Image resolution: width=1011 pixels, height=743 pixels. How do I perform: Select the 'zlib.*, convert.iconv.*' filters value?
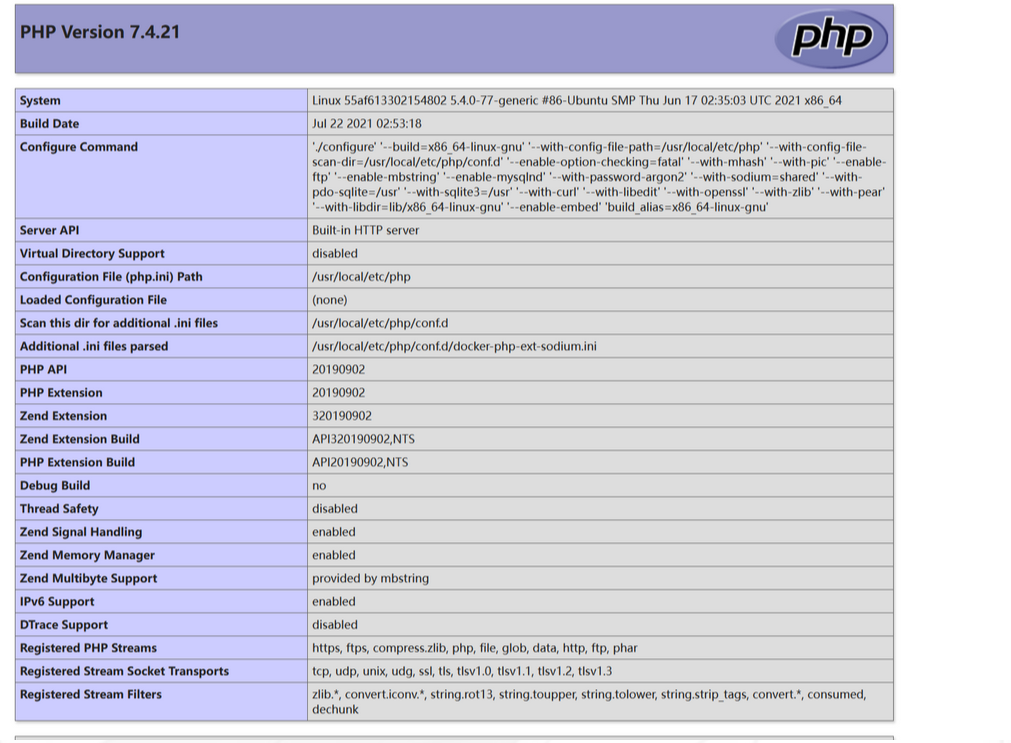tap(589, 702)
